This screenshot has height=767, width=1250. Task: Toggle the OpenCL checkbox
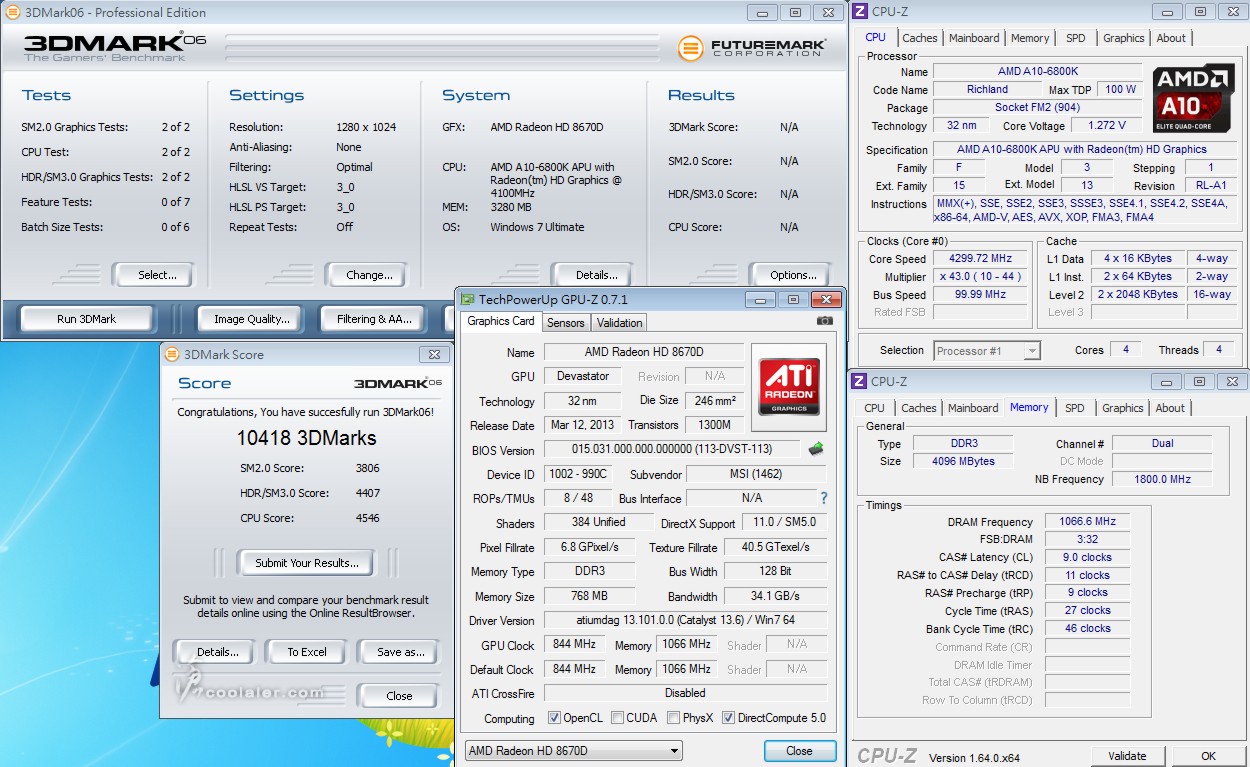click(554, 718)
